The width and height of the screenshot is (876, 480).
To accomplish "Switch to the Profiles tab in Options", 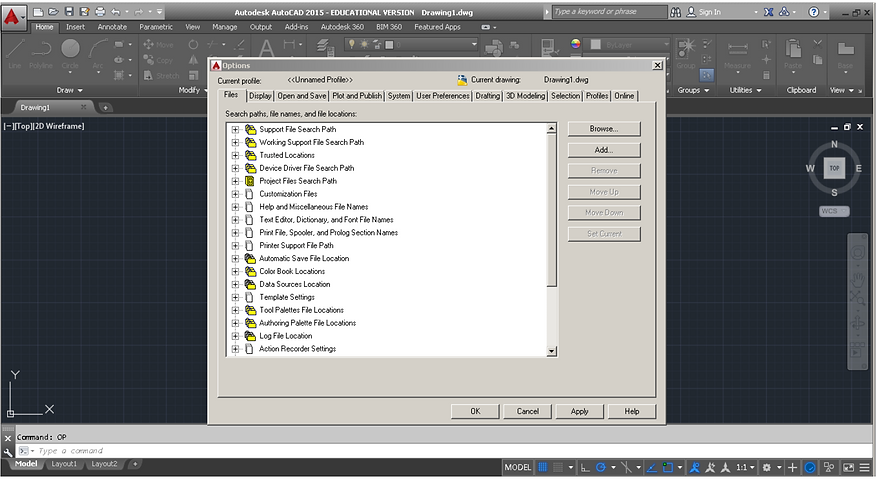I will 597,96.
